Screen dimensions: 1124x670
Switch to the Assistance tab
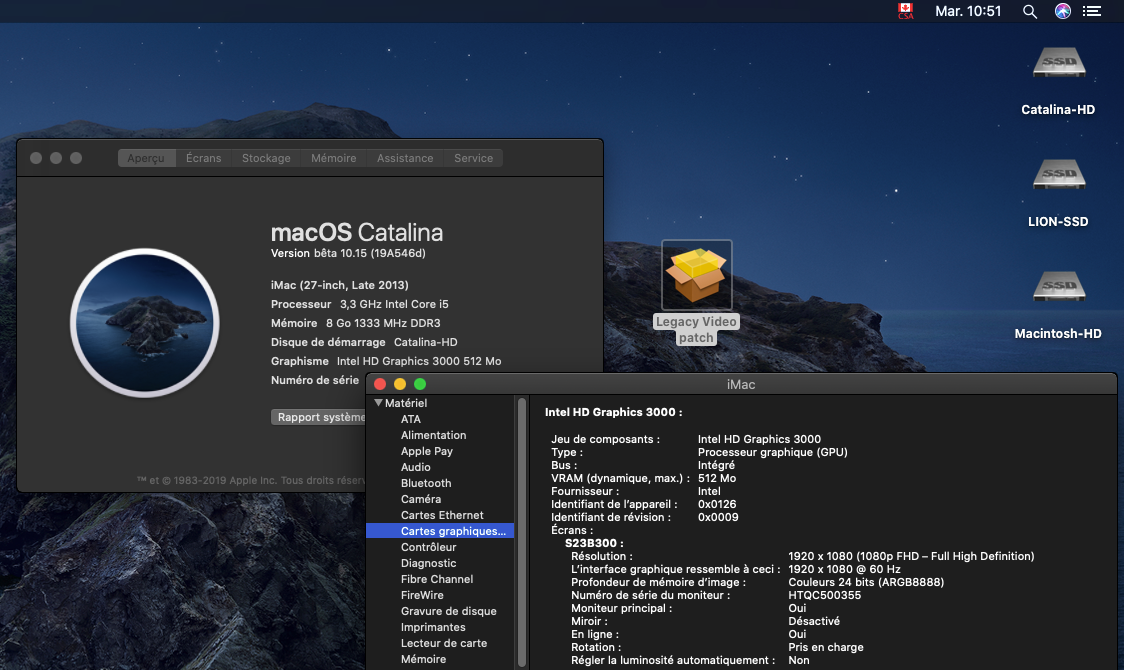[x=405, y=158]
